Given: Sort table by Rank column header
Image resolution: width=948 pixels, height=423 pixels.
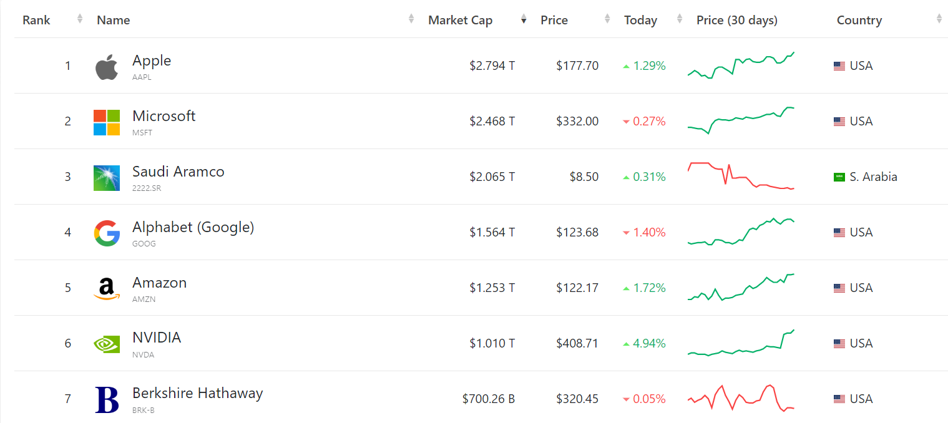Looking at the screenshot, I should [x=37, y=20].
